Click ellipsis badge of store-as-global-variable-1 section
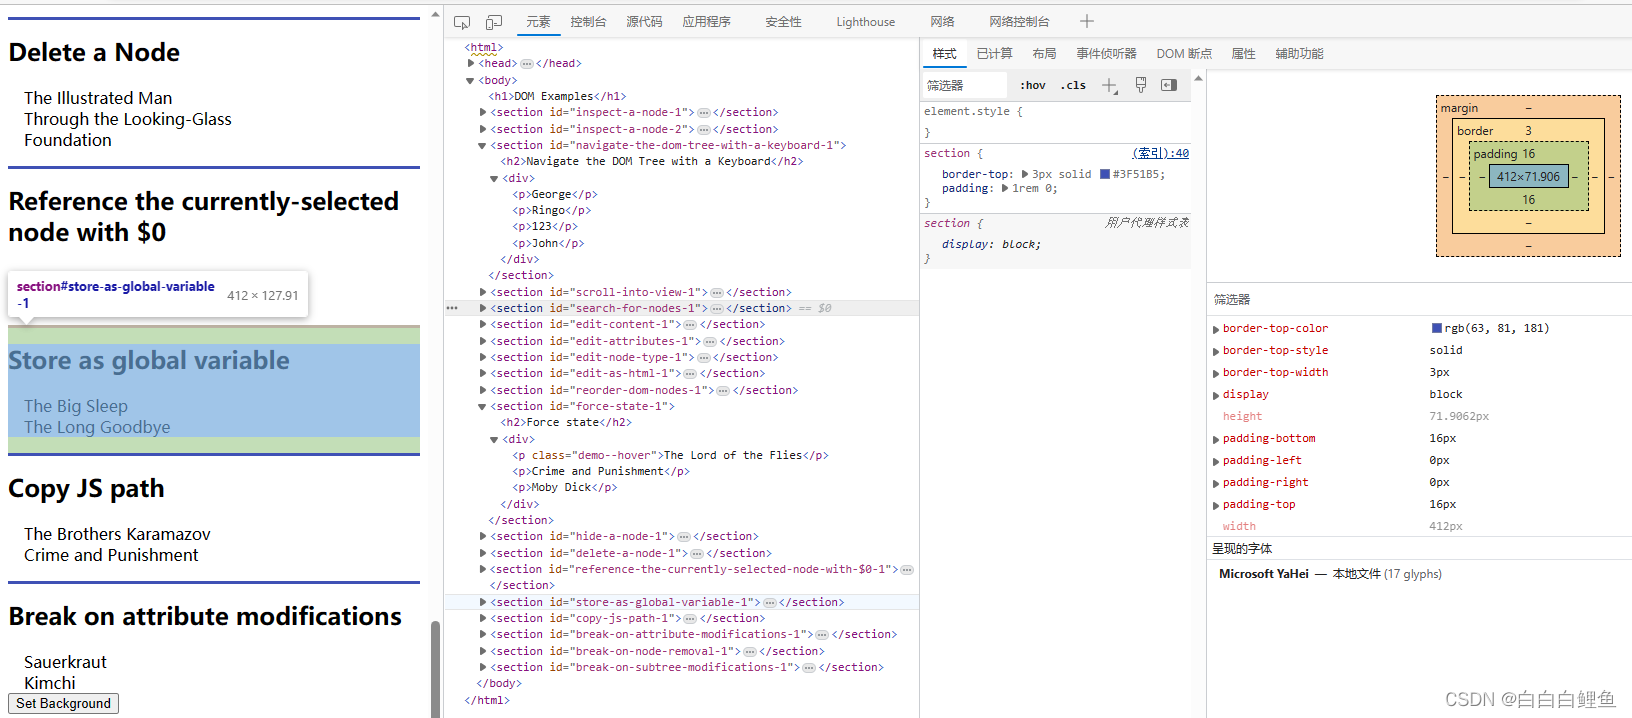 click(770, 603)
